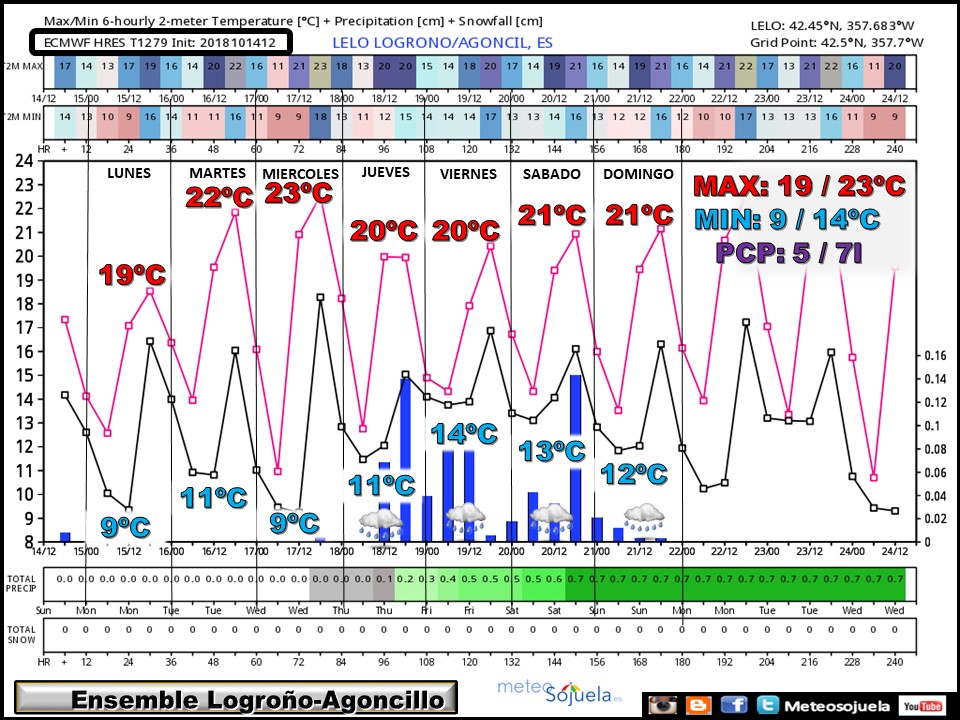Select the red 22ºC Tuesday maximum label
The width and height of the screenshot is (960, 720).
(219, 197)
